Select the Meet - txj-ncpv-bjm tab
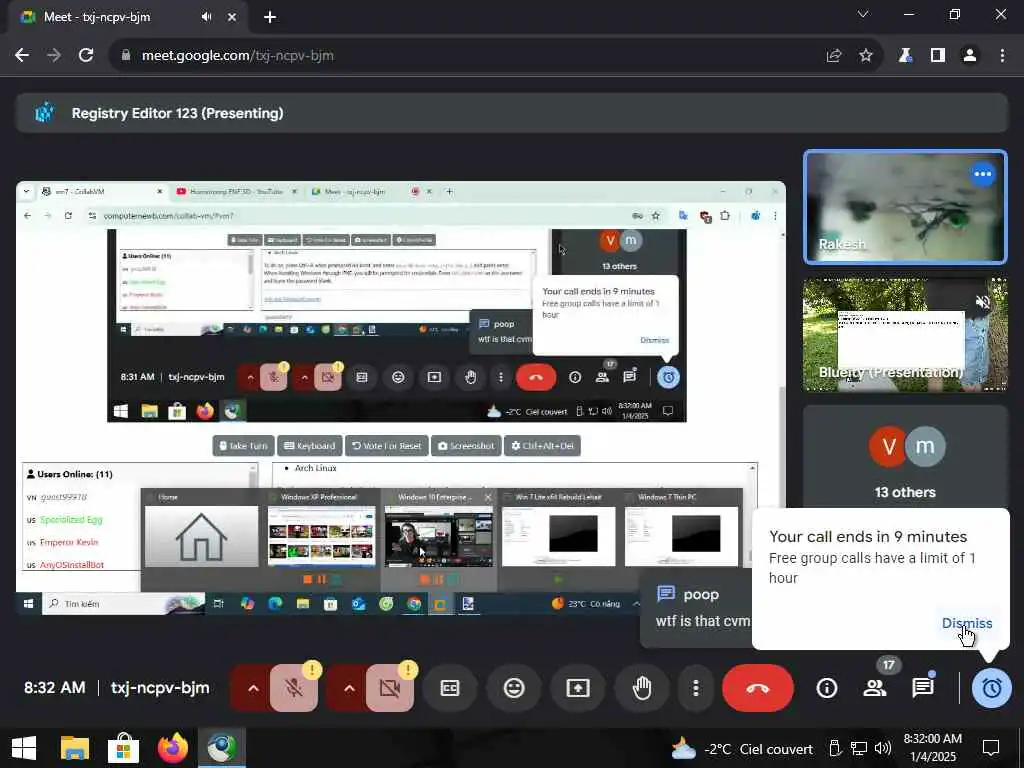 [x=128, y=17]
